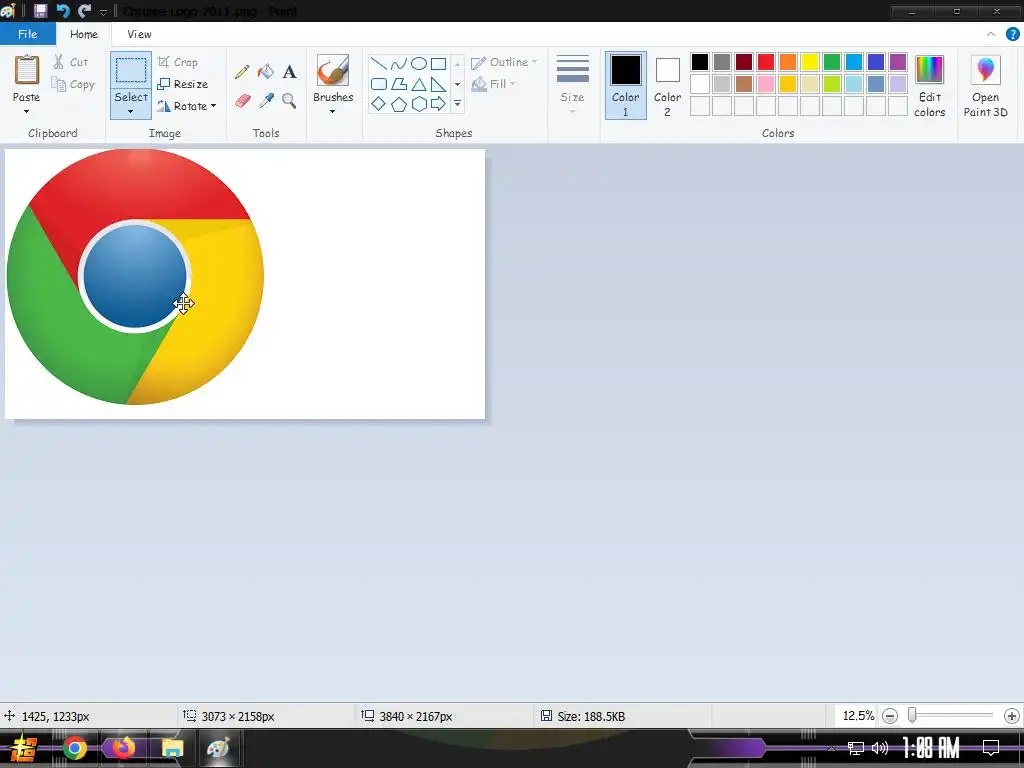Click the Cut button
Screen dimensions: 1024x768
coord(71,62)
